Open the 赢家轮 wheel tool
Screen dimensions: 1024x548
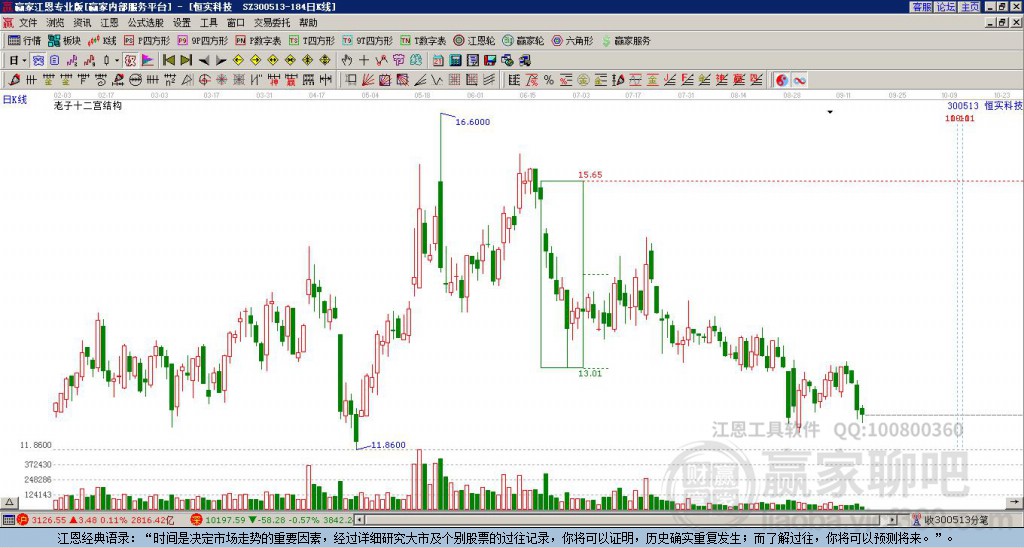523,40
